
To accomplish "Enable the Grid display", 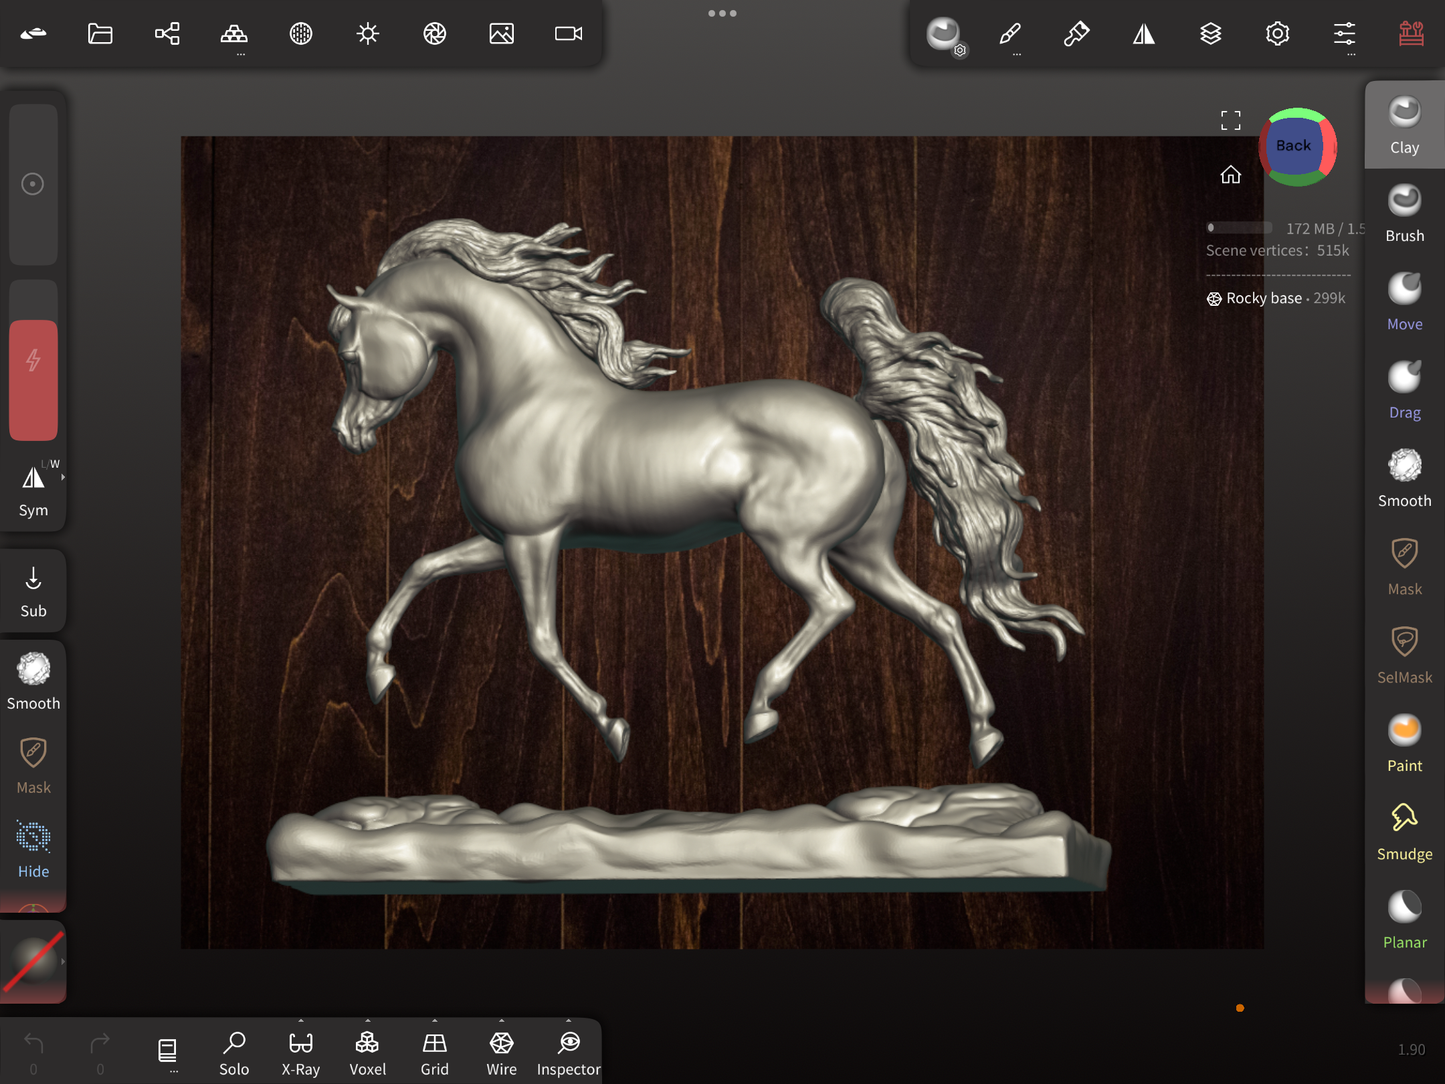I will (434, 1053).
